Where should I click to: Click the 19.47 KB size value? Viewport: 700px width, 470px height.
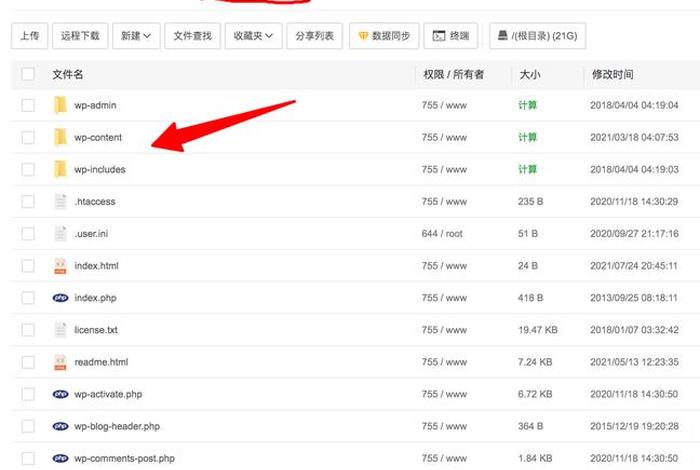tap(538, 330)
